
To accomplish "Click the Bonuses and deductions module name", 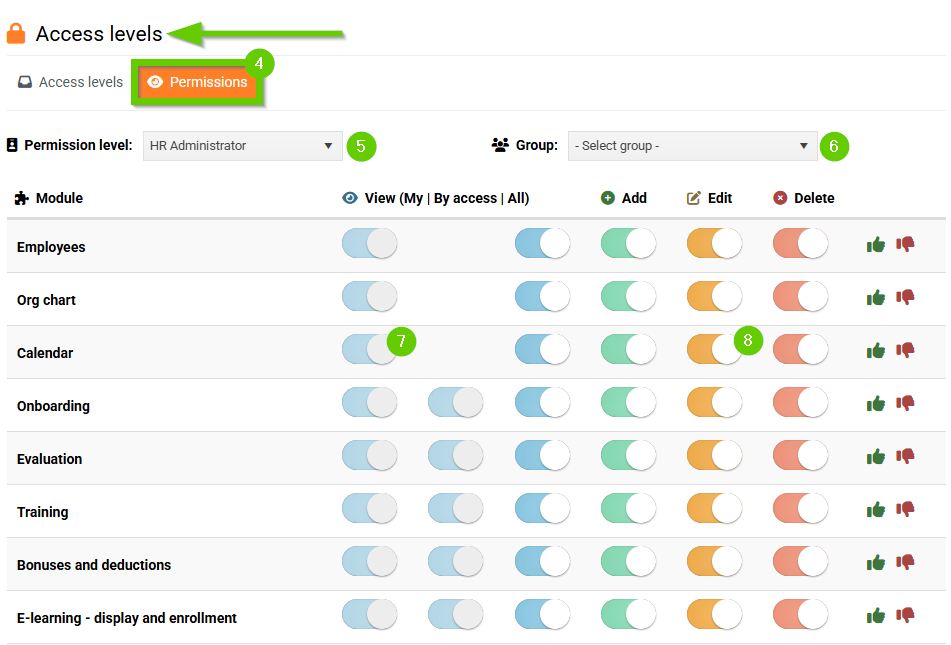I will pos(94,565).
